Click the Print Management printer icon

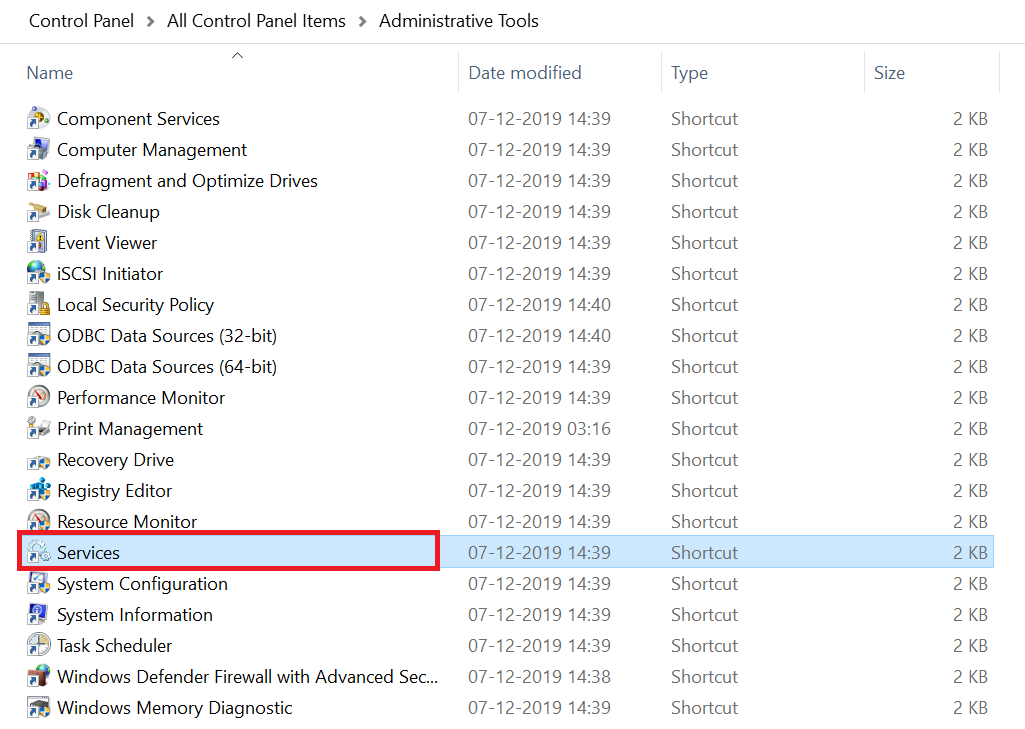click(39, 429)
